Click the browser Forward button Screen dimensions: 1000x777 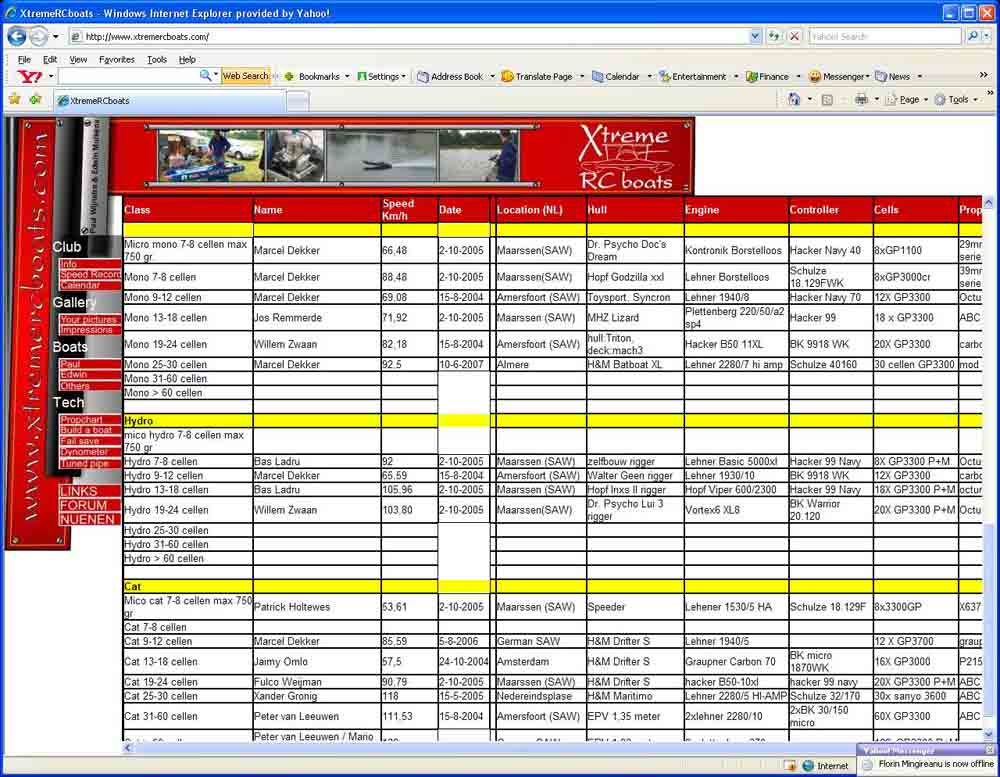point(38,36)
